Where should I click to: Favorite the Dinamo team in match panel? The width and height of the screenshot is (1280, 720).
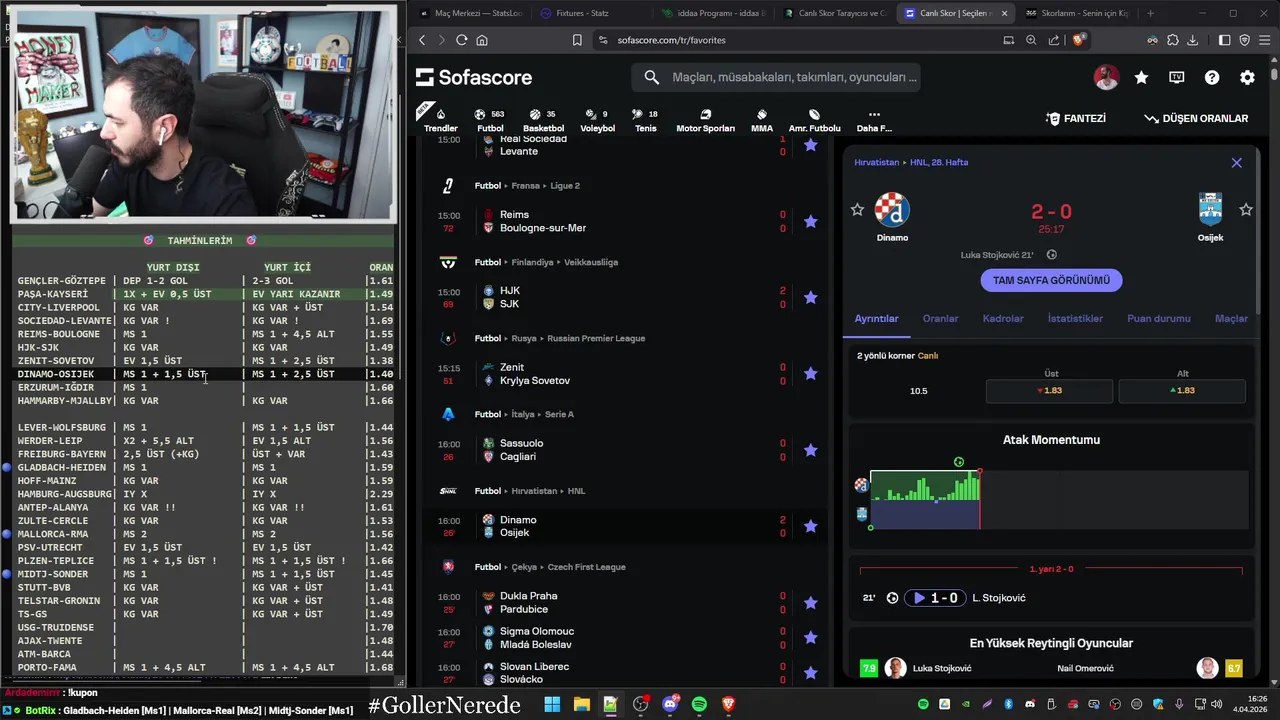[857, 209]
